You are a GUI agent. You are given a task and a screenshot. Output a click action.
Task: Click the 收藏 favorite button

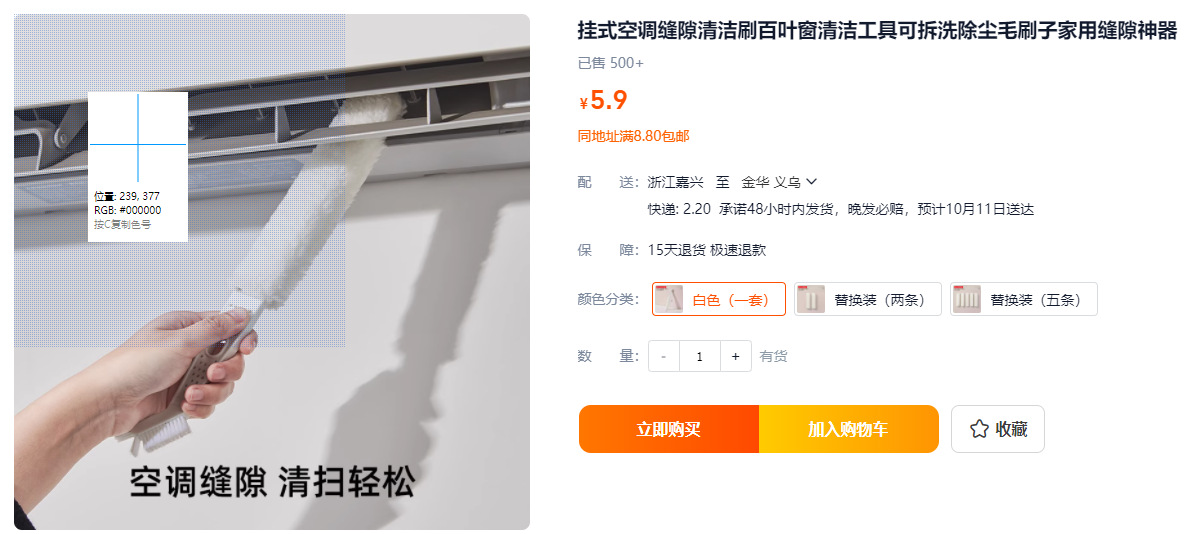pyautogui.click(x=998, y=429)
